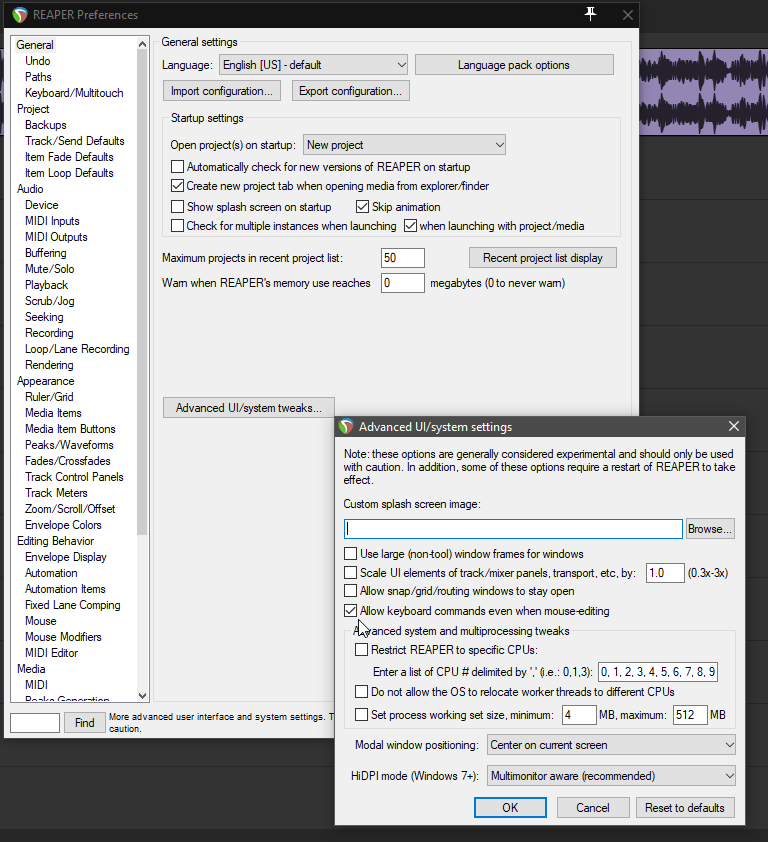Toggle create new project tab when opening media
The width and height of the screenshot is (768, 842).
[x=177, y=186]
